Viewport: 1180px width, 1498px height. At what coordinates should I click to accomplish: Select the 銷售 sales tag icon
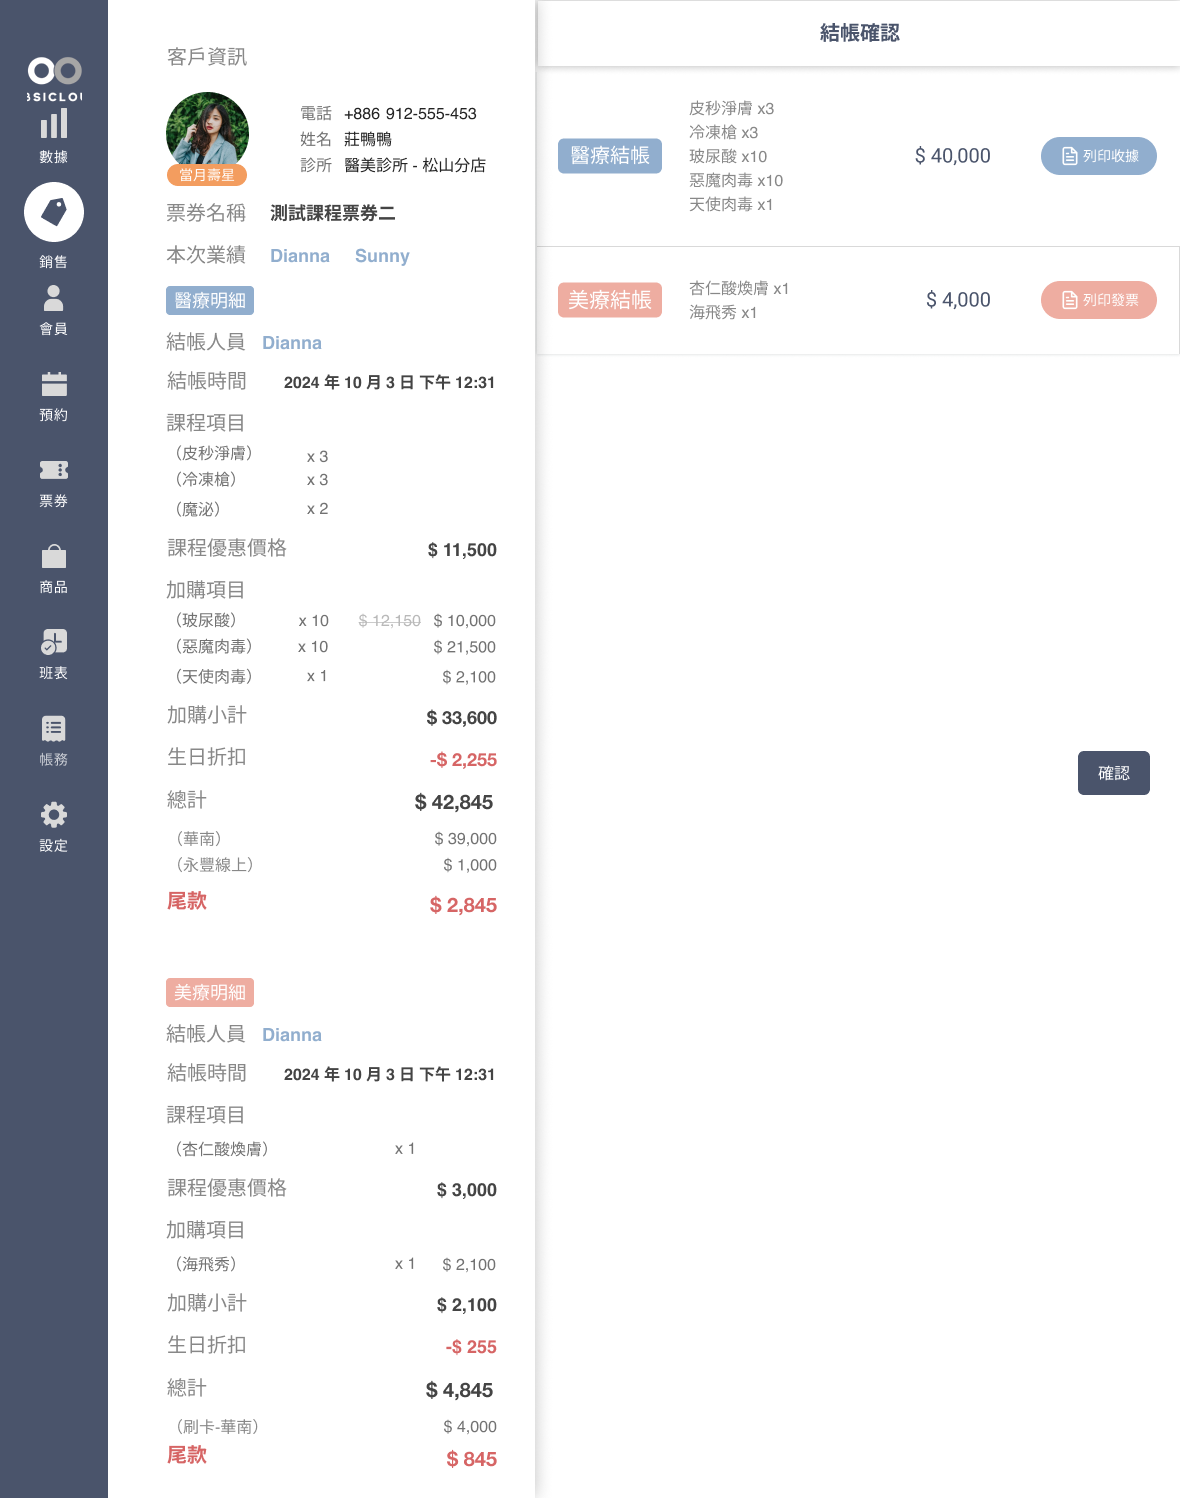(54, 212)
